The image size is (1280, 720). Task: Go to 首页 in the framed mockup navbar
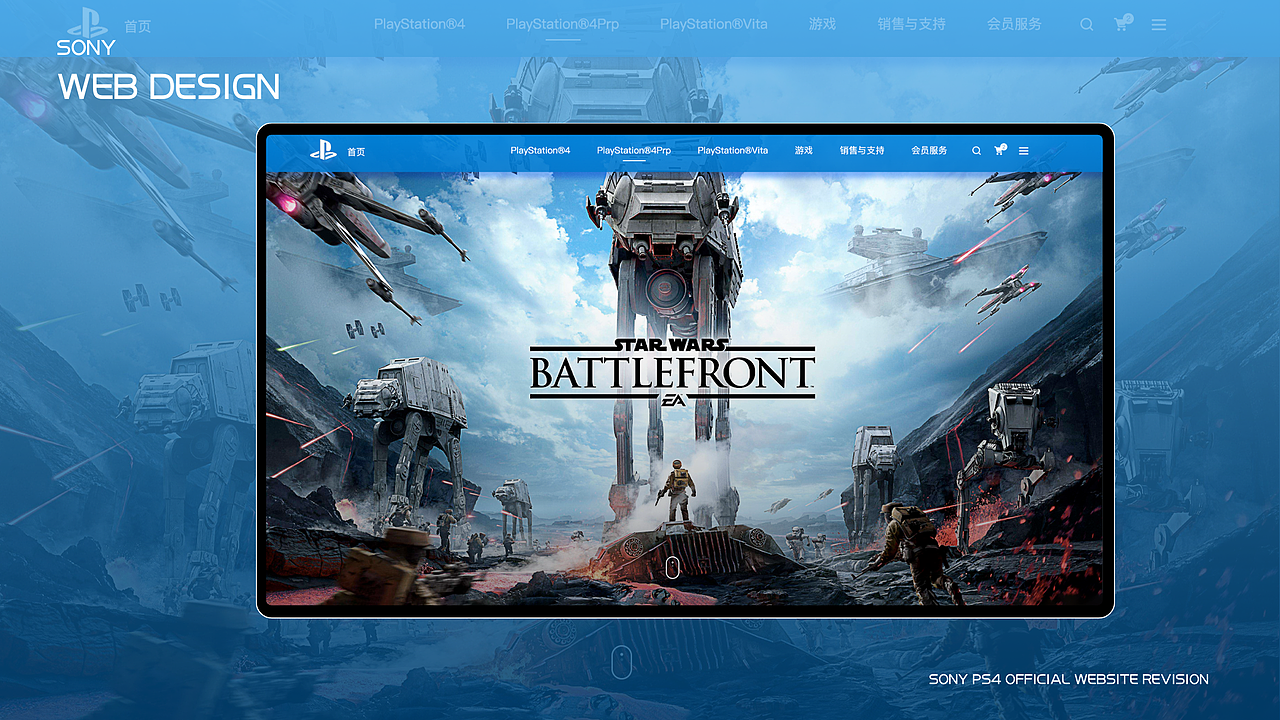[x=356, y=152]
